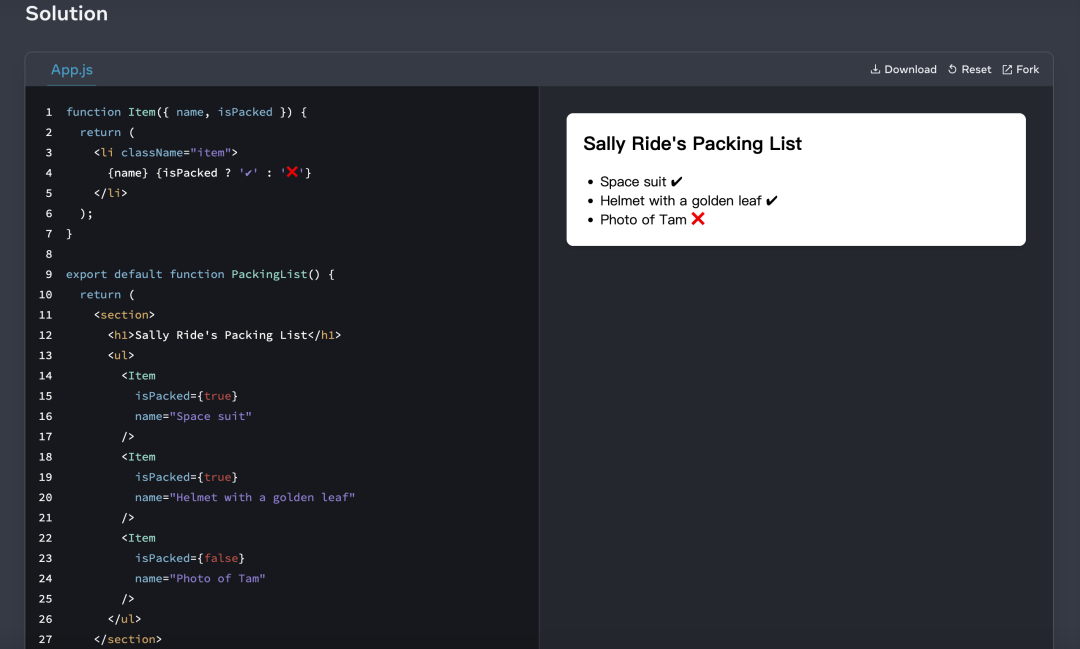Click name="Space suit" in the code
This screenshot has width=1080, height=649.
(193, 416)
